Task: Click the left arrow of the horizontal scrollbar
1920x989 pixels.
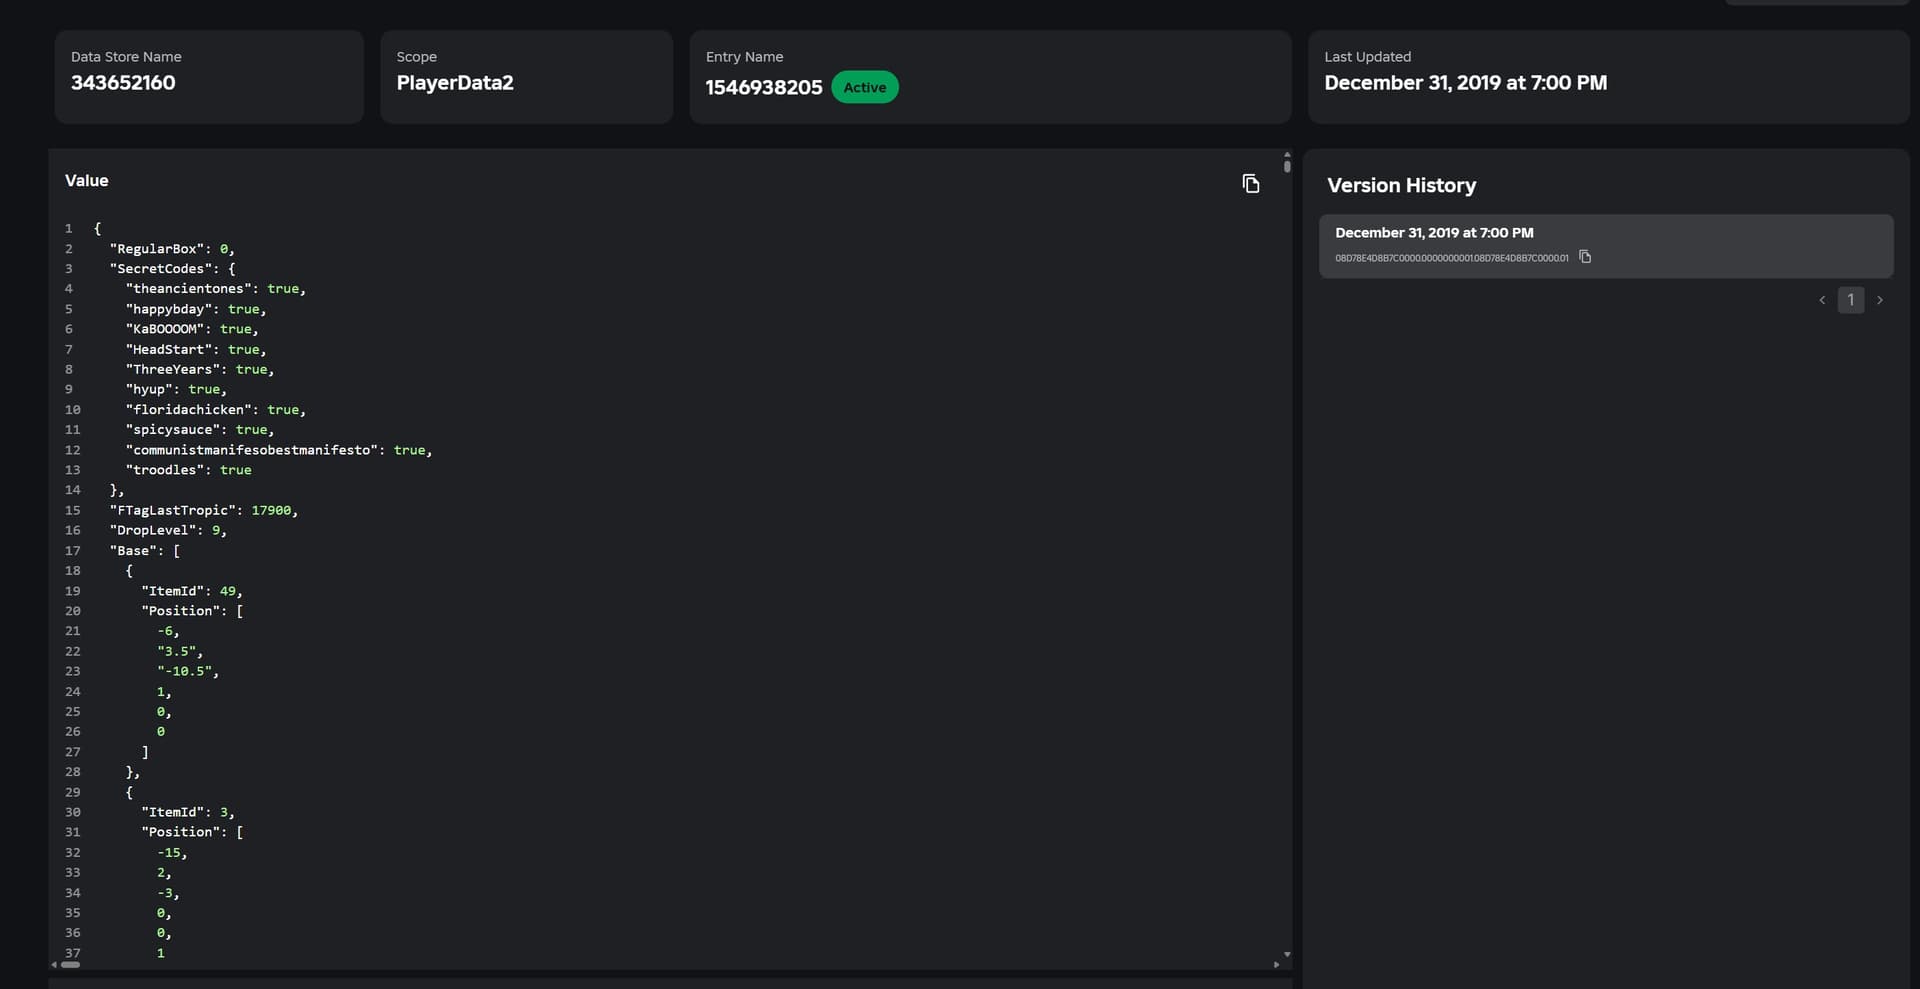Action: click(52, 965)
